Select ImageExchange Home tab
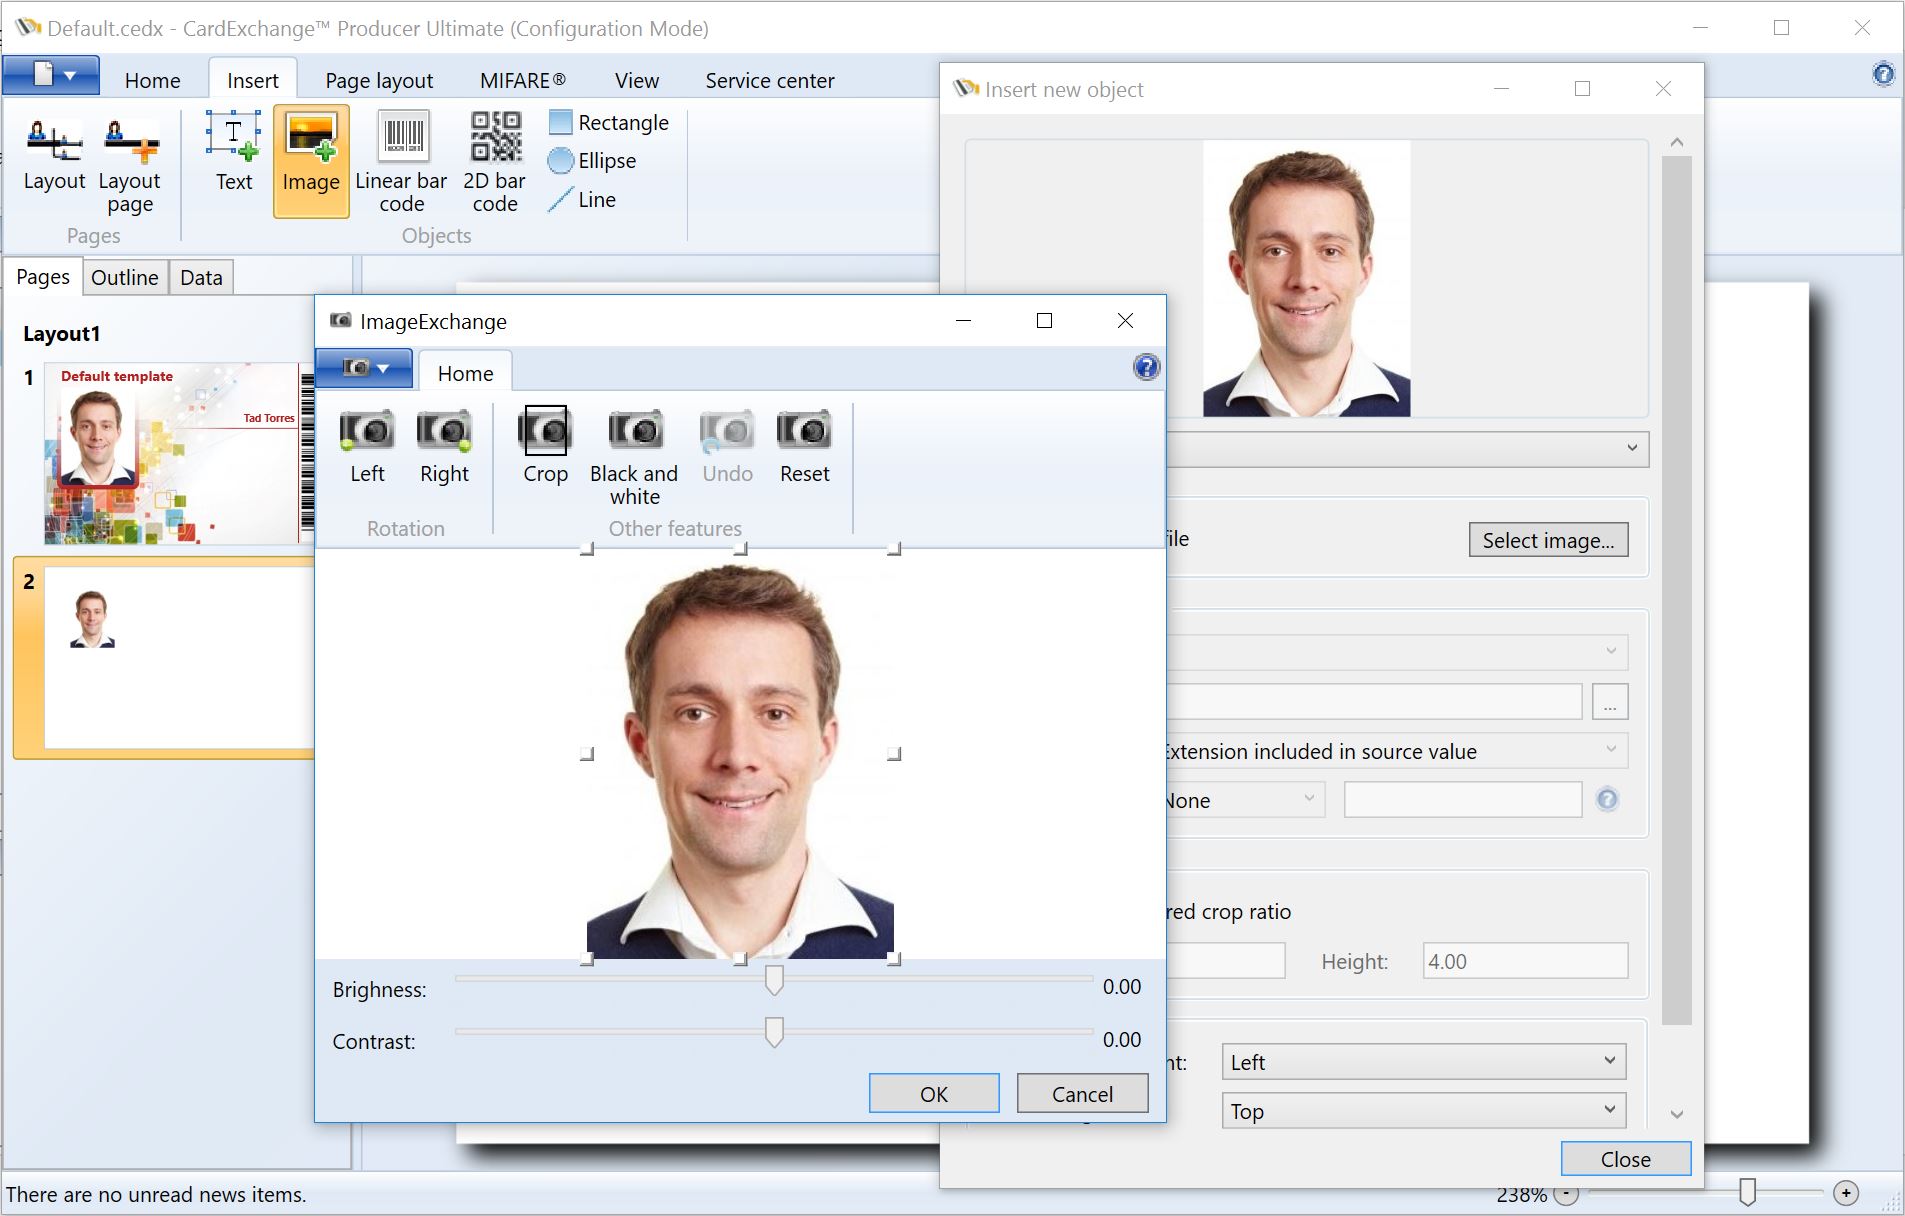This screenshot has width=1905, height=1216. (465, 373)
